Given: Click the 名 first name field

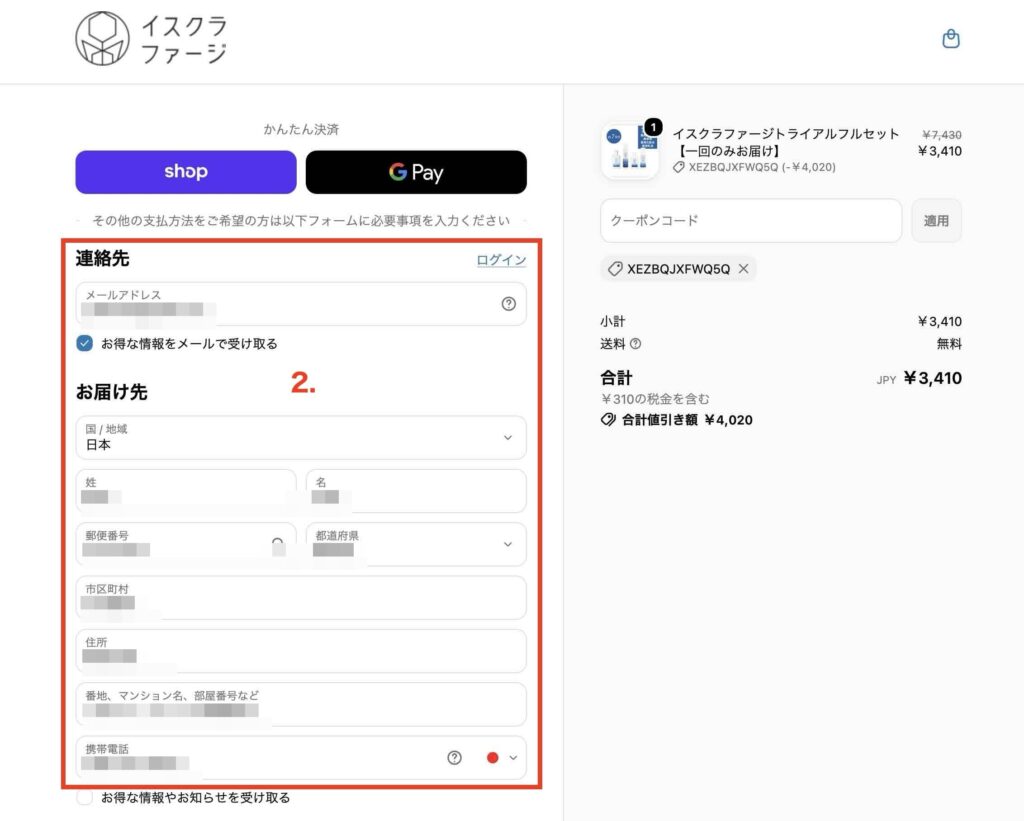Looking at the screenshot, I should coord(416,491).
